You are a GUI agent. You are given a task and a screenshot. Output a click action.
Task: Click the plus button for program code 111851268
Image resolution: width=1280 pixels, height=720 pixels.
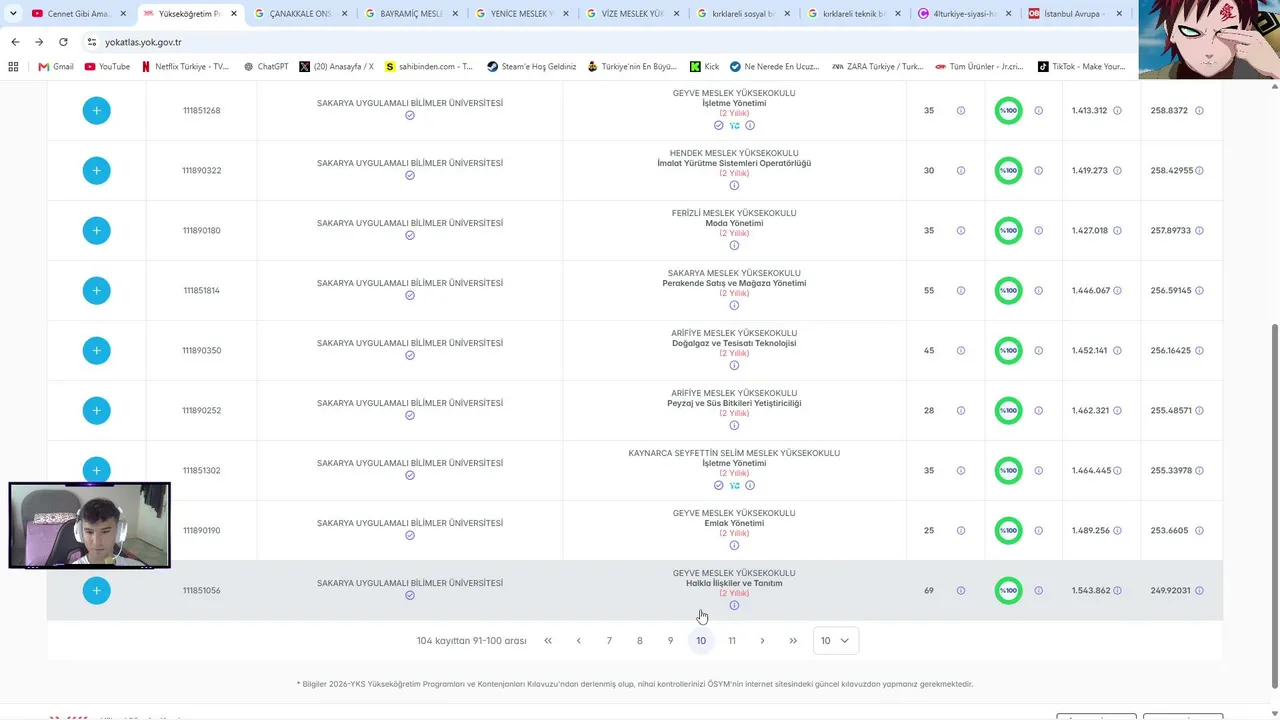96,110
